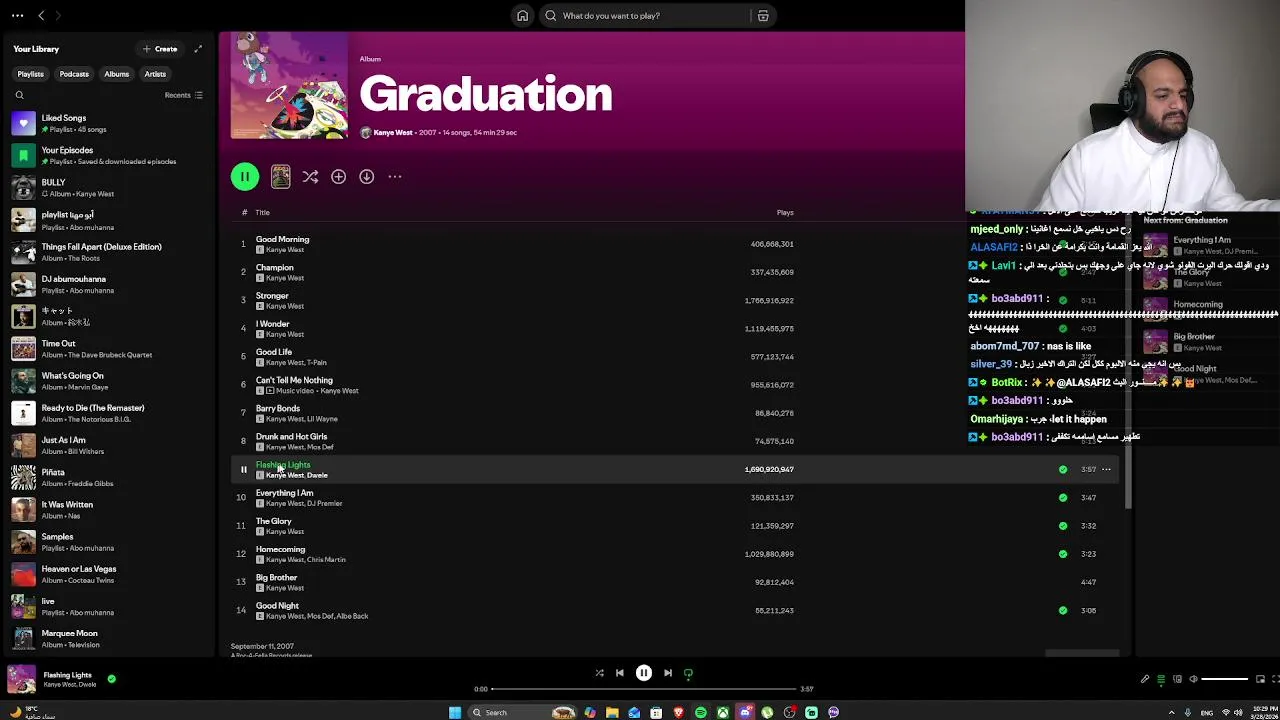Image resolution: width=1280 pixels, height=720 pixels.
Task: Expand Your Library panel
Action: pos(198,49)
